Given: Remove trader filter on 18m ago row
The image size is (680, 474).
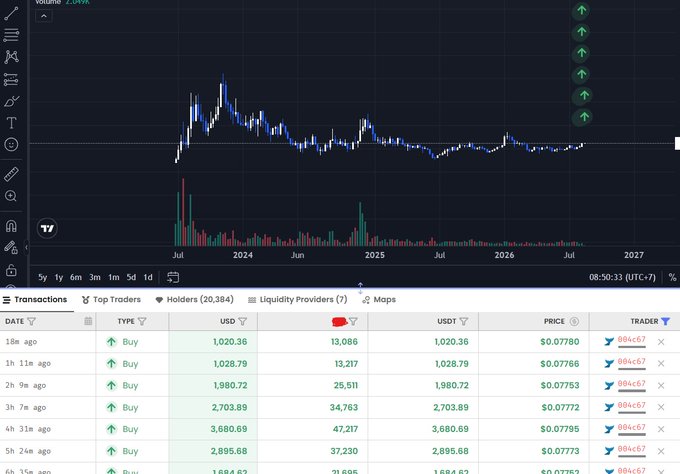Looking at the screenshot, I should 661,342.
